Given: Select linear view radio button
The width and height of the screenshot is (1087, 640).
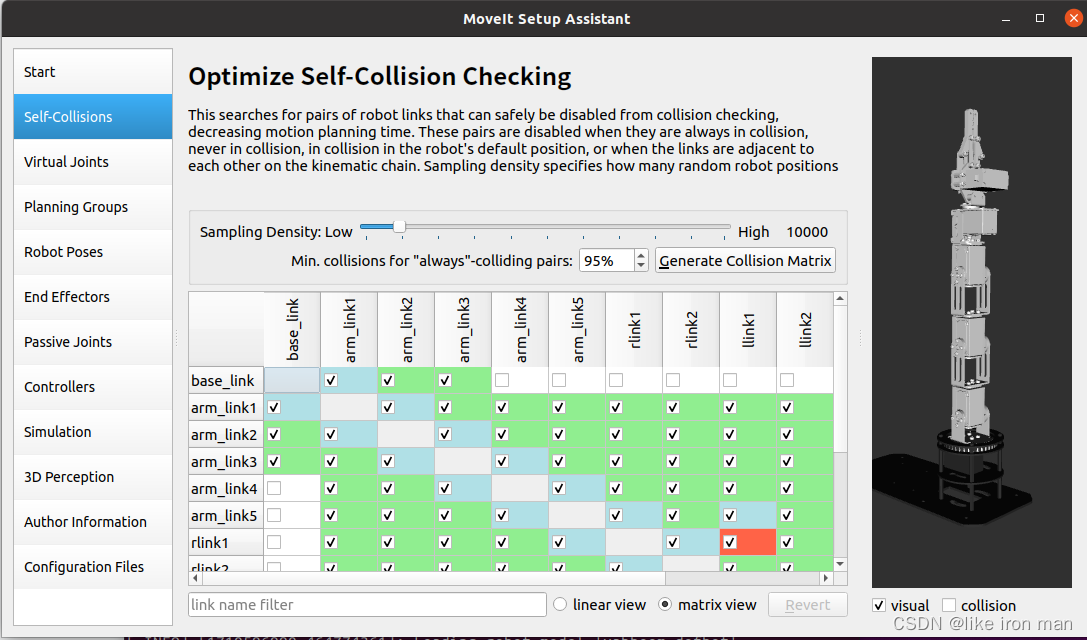Looking at the screenshot, I should pos(560,605).
